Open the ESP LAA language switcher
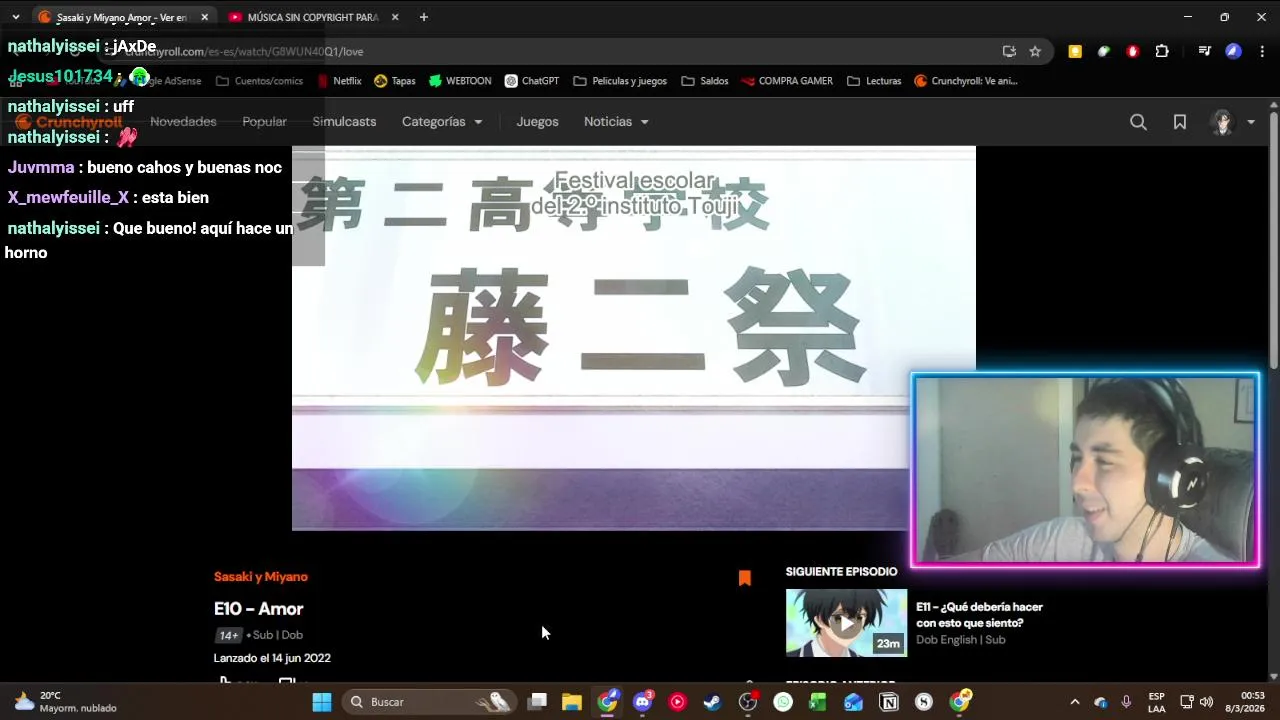 1156,702
